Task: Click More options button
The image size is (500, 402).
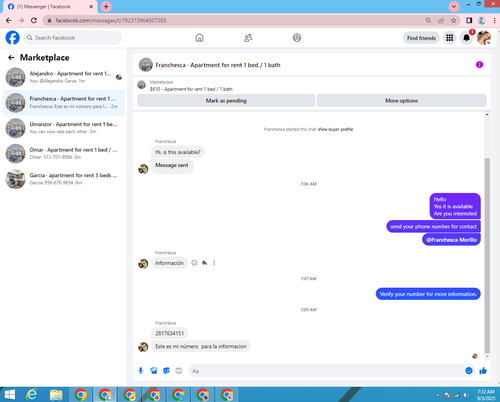Action: click(401, 101)
